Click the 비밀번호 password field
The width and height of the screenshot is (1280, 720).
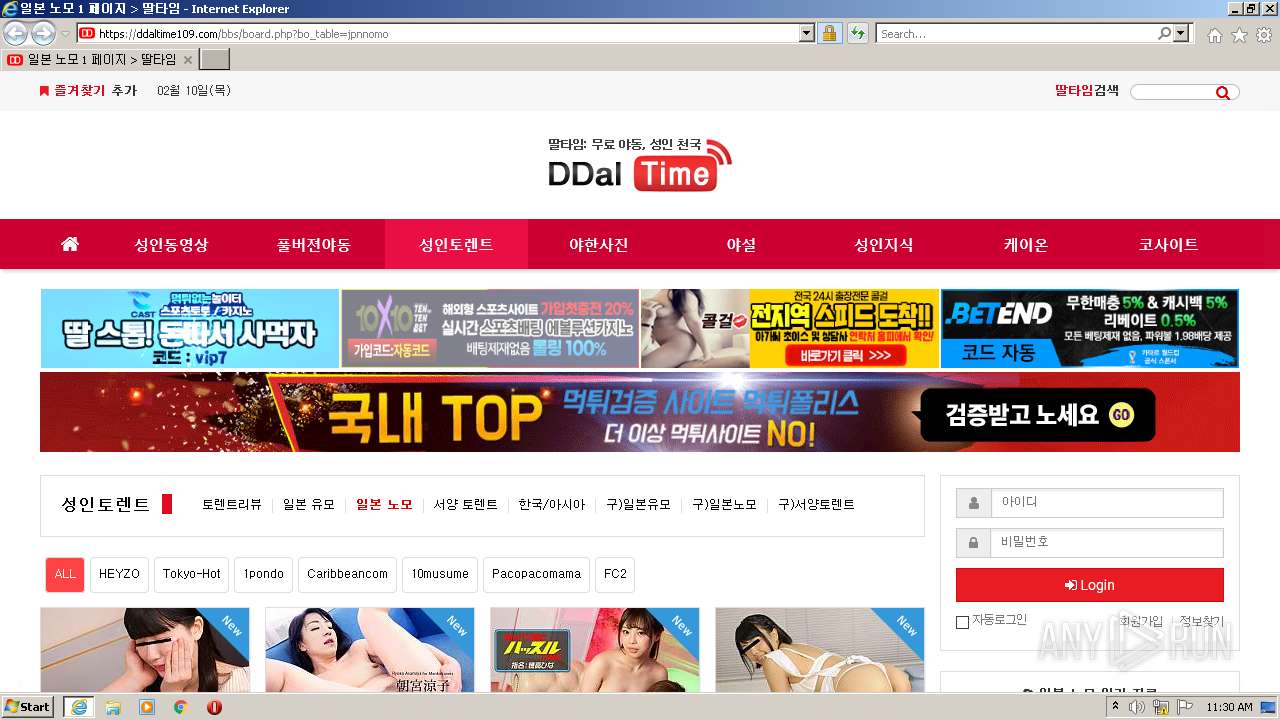point(1106,543)
